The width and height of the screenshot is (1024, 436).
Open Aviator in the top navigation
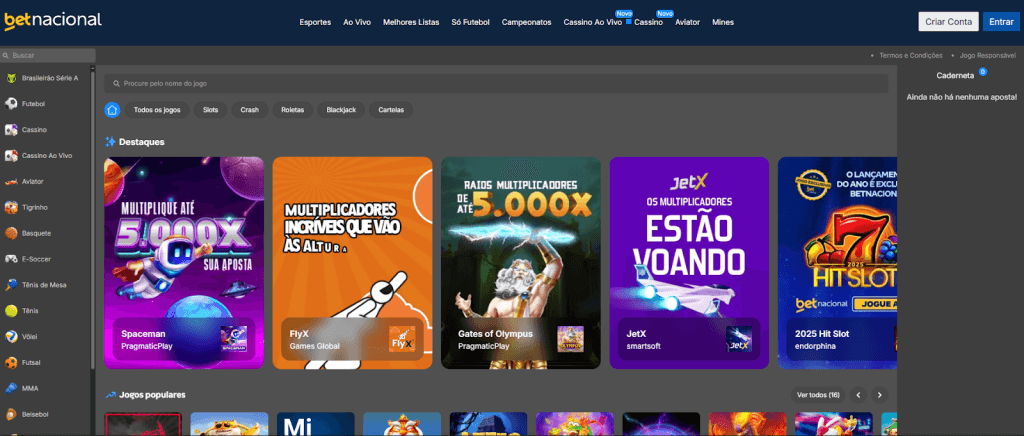[x=687, y=22]
